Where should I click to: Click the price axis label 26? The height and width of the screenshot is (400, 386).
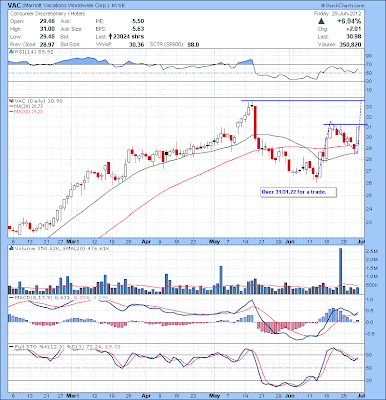[369, 183]
